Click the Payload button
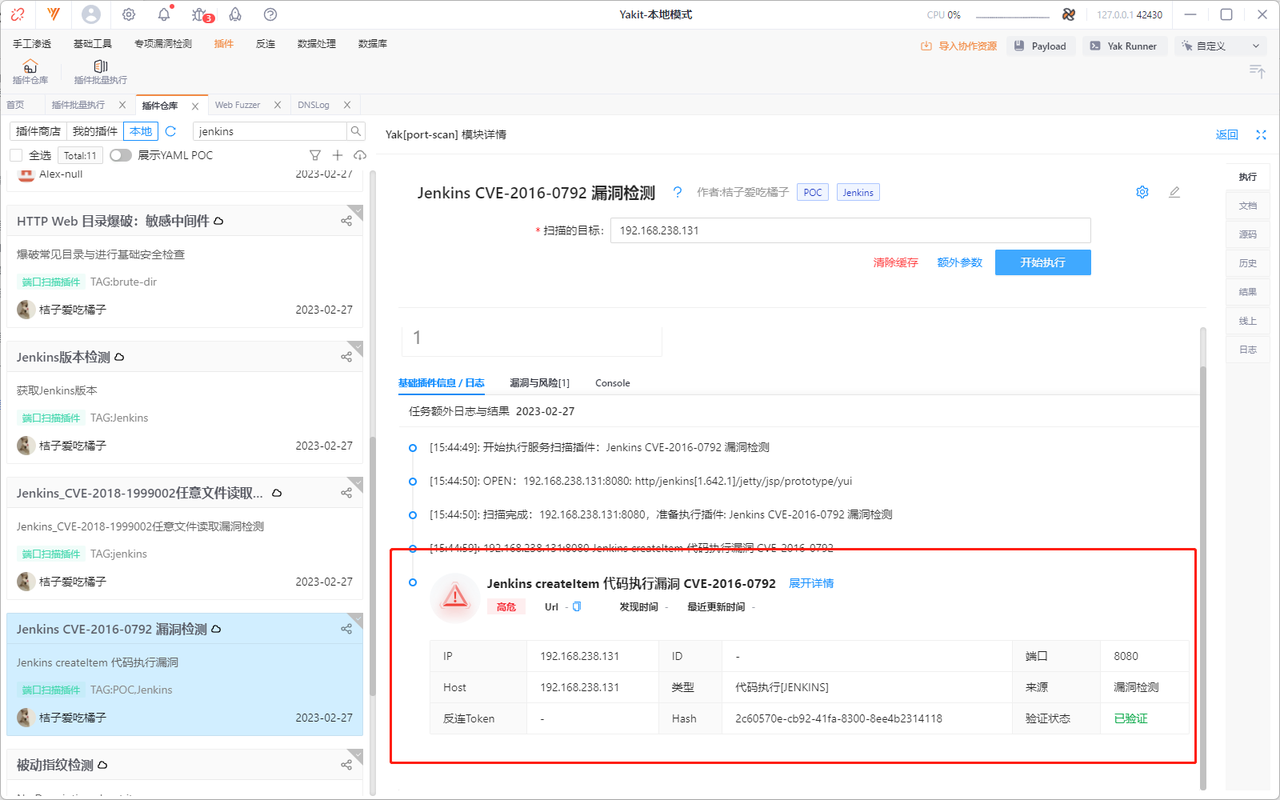This screenshot has height=800, width=1280. click(1041, 46)
